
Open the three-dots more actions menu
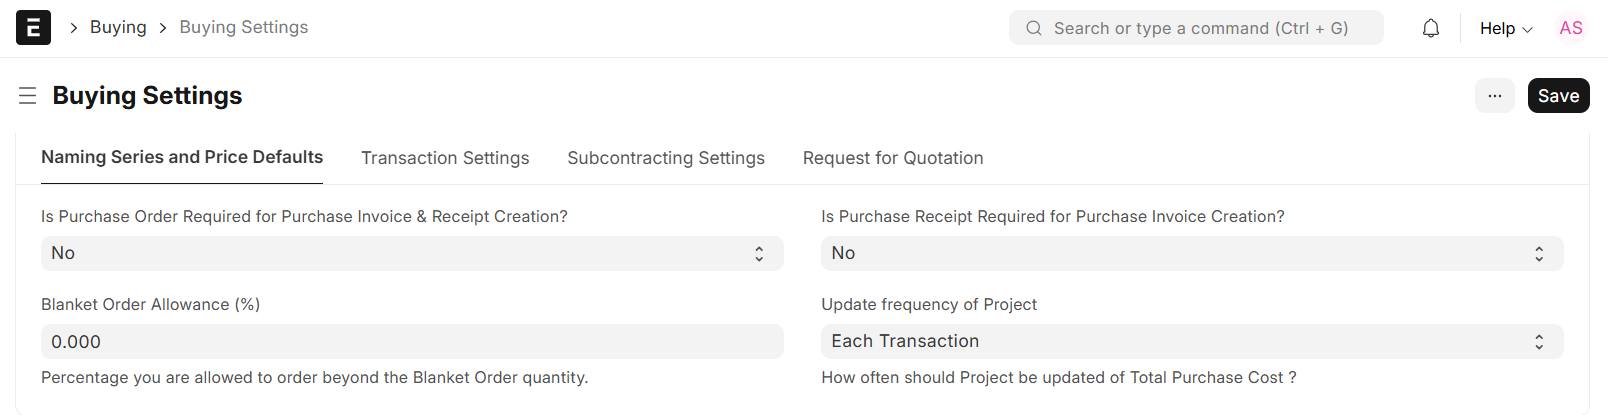coord(1494,96)
